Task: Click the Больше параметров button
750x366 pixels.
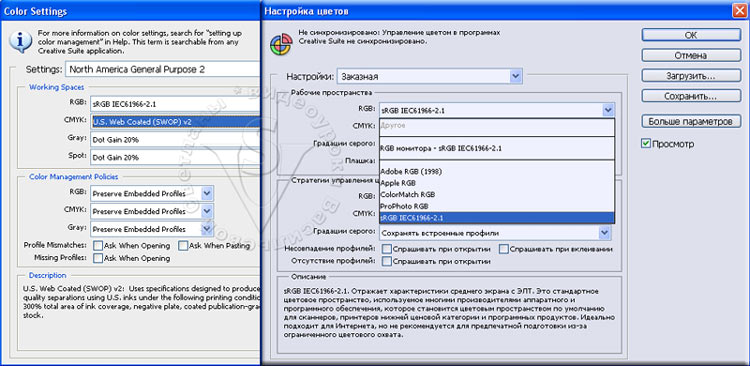Action: tap(691, 121)
